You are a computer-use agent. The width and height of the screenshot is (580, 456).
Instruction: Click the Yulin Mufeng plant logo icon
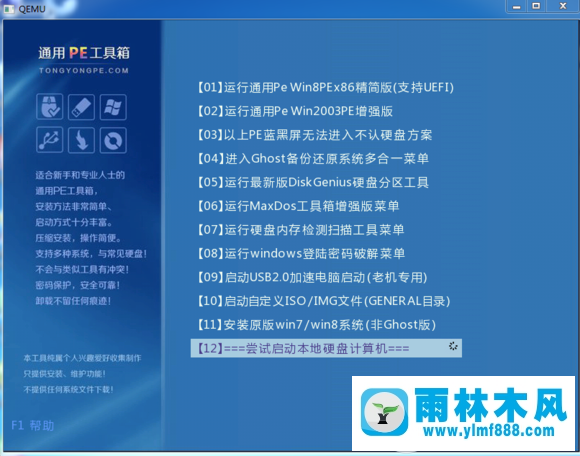coord(384,412)
